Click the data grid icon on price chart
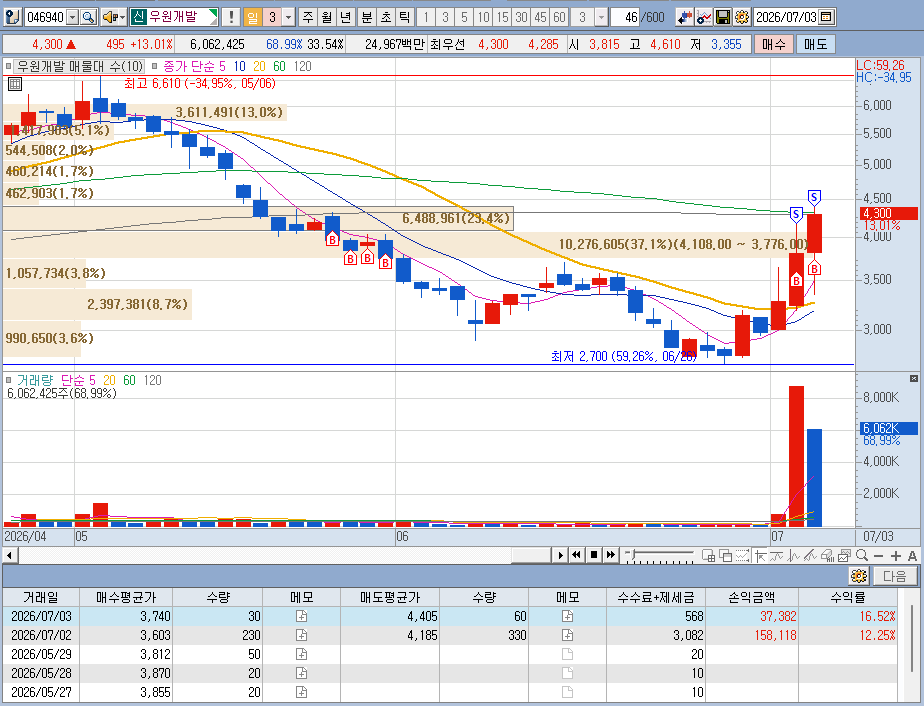 15,84
